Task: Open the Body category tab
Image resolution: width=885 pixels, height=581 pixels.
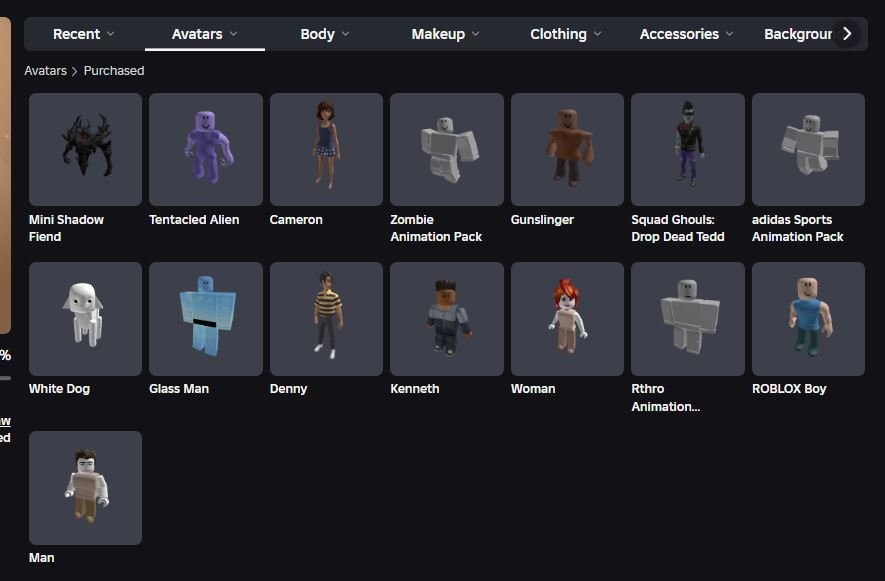Action: point(325,34)
